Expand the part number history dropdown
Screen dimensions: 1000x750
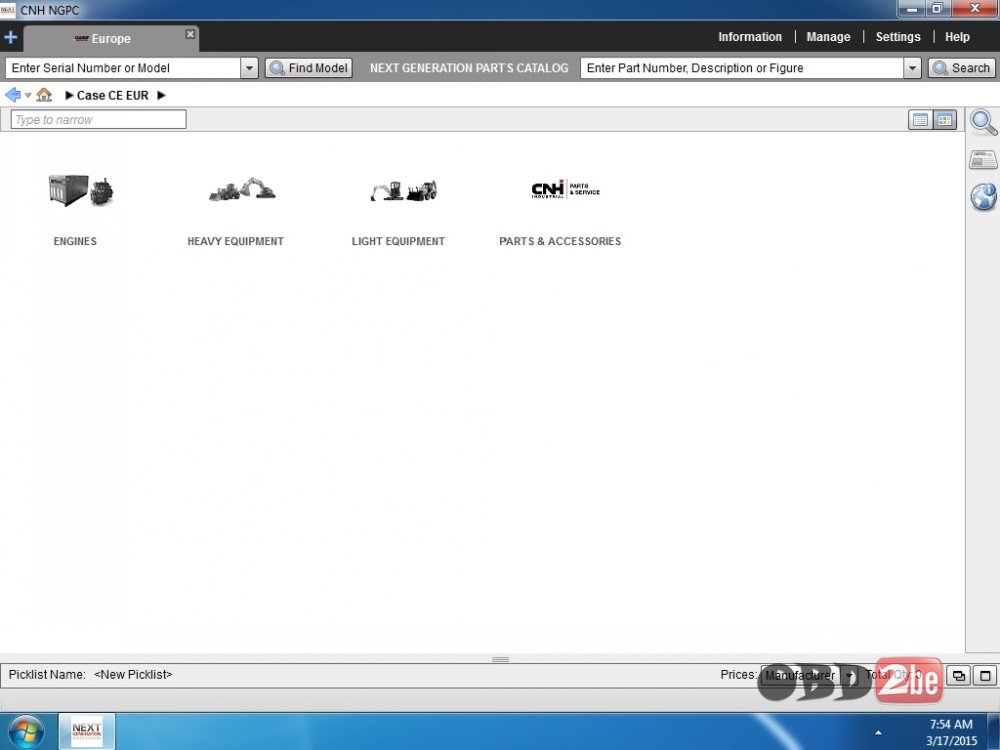point(913,68)
